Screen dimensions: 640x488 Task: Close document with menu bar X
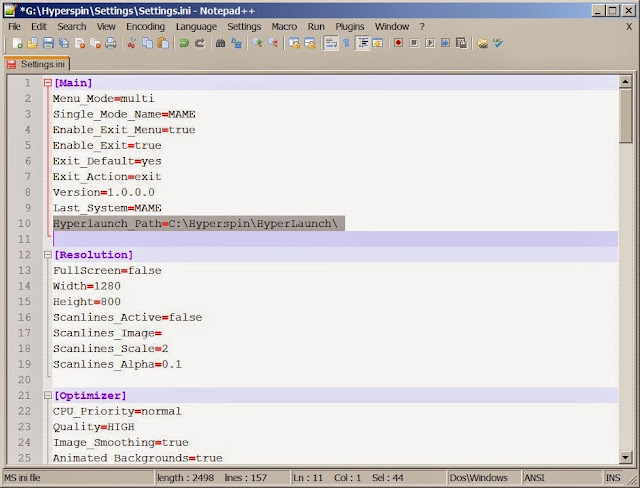point(629,27)
